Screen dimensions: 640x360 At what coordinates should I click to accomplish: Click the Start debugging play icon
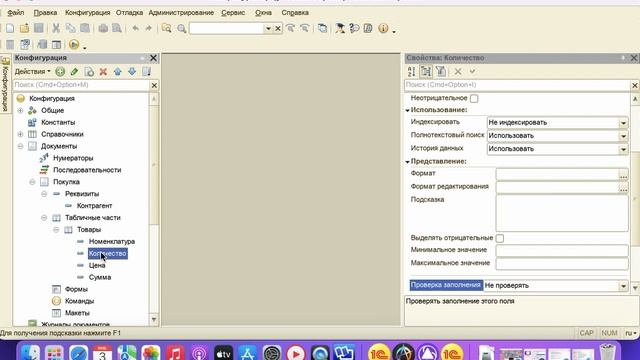click(x=74, y=44)
